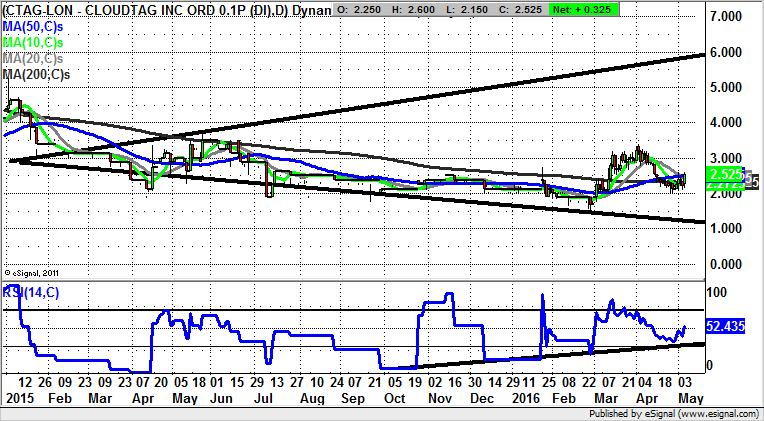Screen dimensions: 764x421
Task: Select the MA(10,C) indicator label
Action: pyautogui.click(x=34, y=42)
